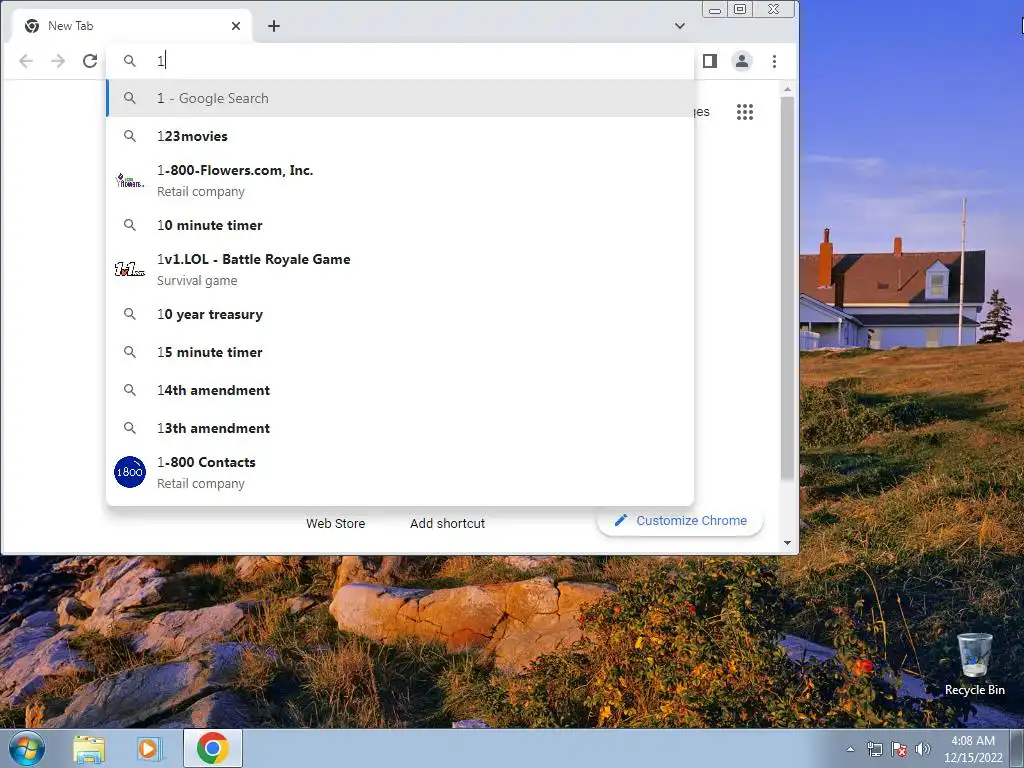Click the Customize Chrome button

pyautogui.click(x=680, y=520)
